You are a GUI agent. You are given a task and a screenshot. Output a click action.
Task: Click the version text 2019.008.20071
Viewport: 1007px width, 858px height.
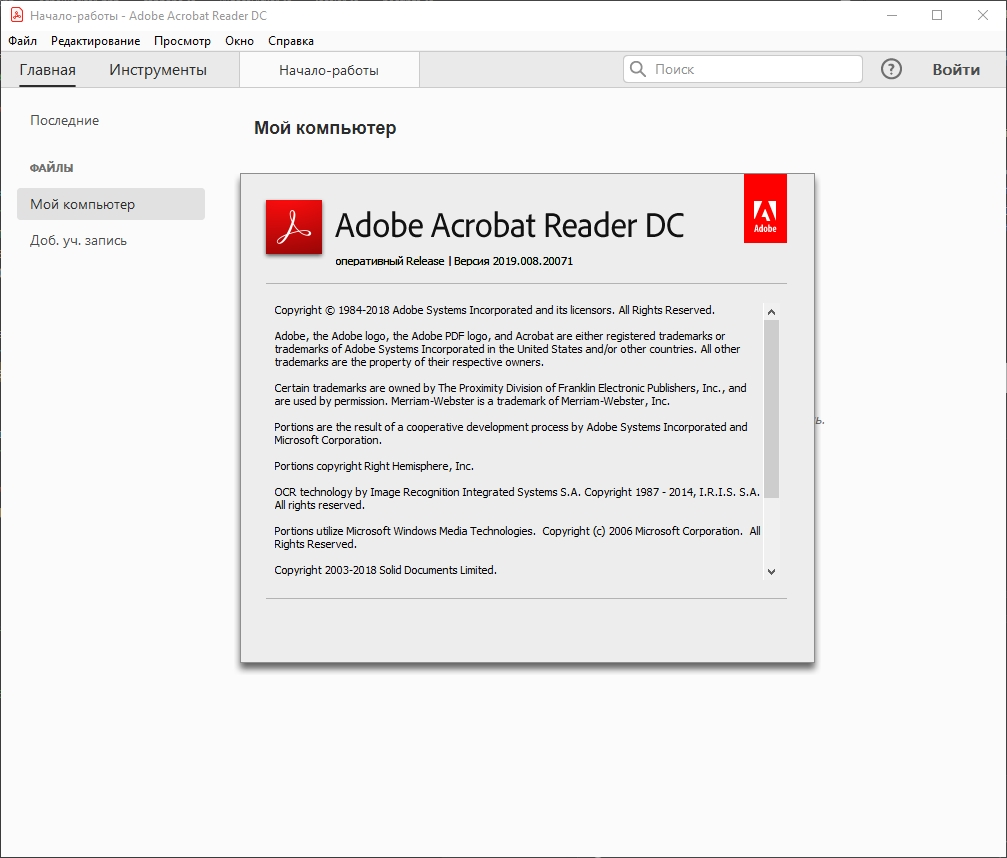point(532,261)
